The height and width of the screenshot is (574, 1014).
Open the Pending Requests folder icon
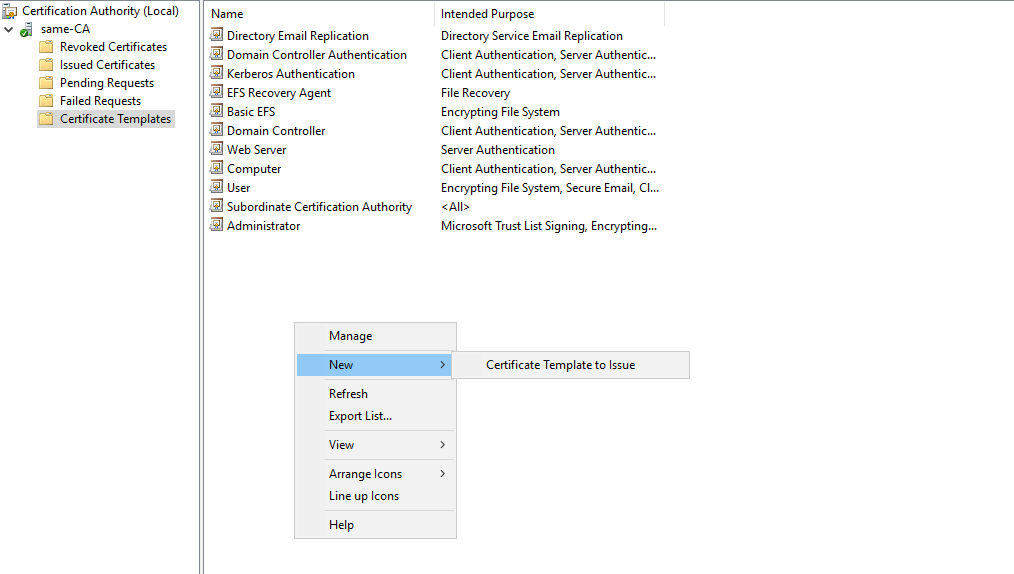[46, 83]
